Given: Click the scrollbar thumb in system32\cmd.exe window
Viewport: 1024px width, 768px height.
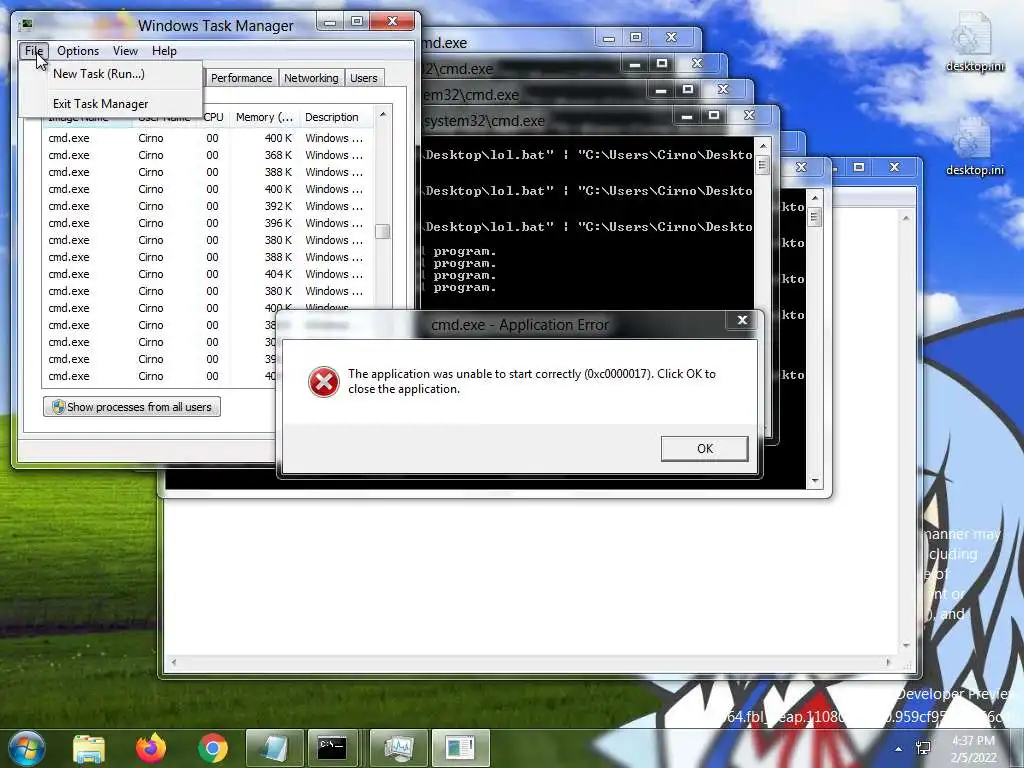Looking at the screenshot, I should click(761, 165).
